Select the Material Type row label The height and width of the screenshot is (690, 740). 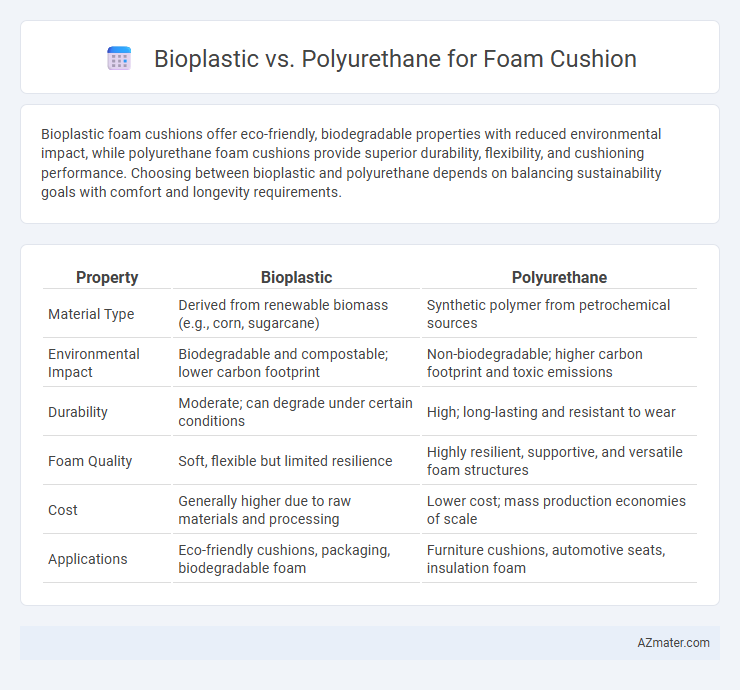(x=91, y=314)
